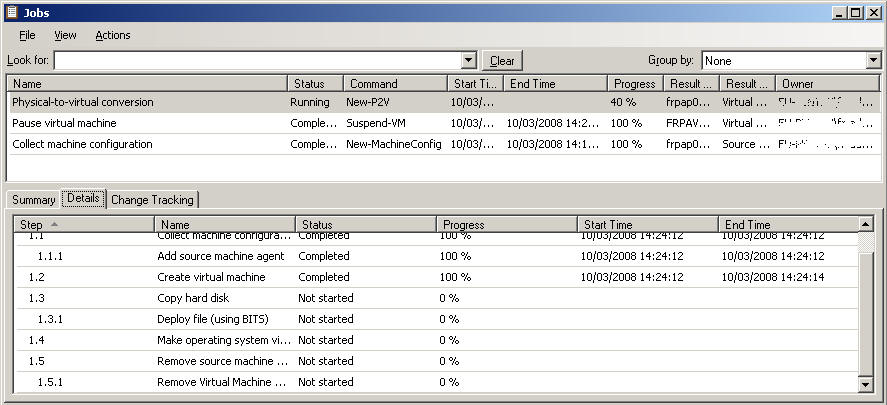This screenshot has height=405, width=887.
Task: Sort jobs by Name column header
Action: 147,84
